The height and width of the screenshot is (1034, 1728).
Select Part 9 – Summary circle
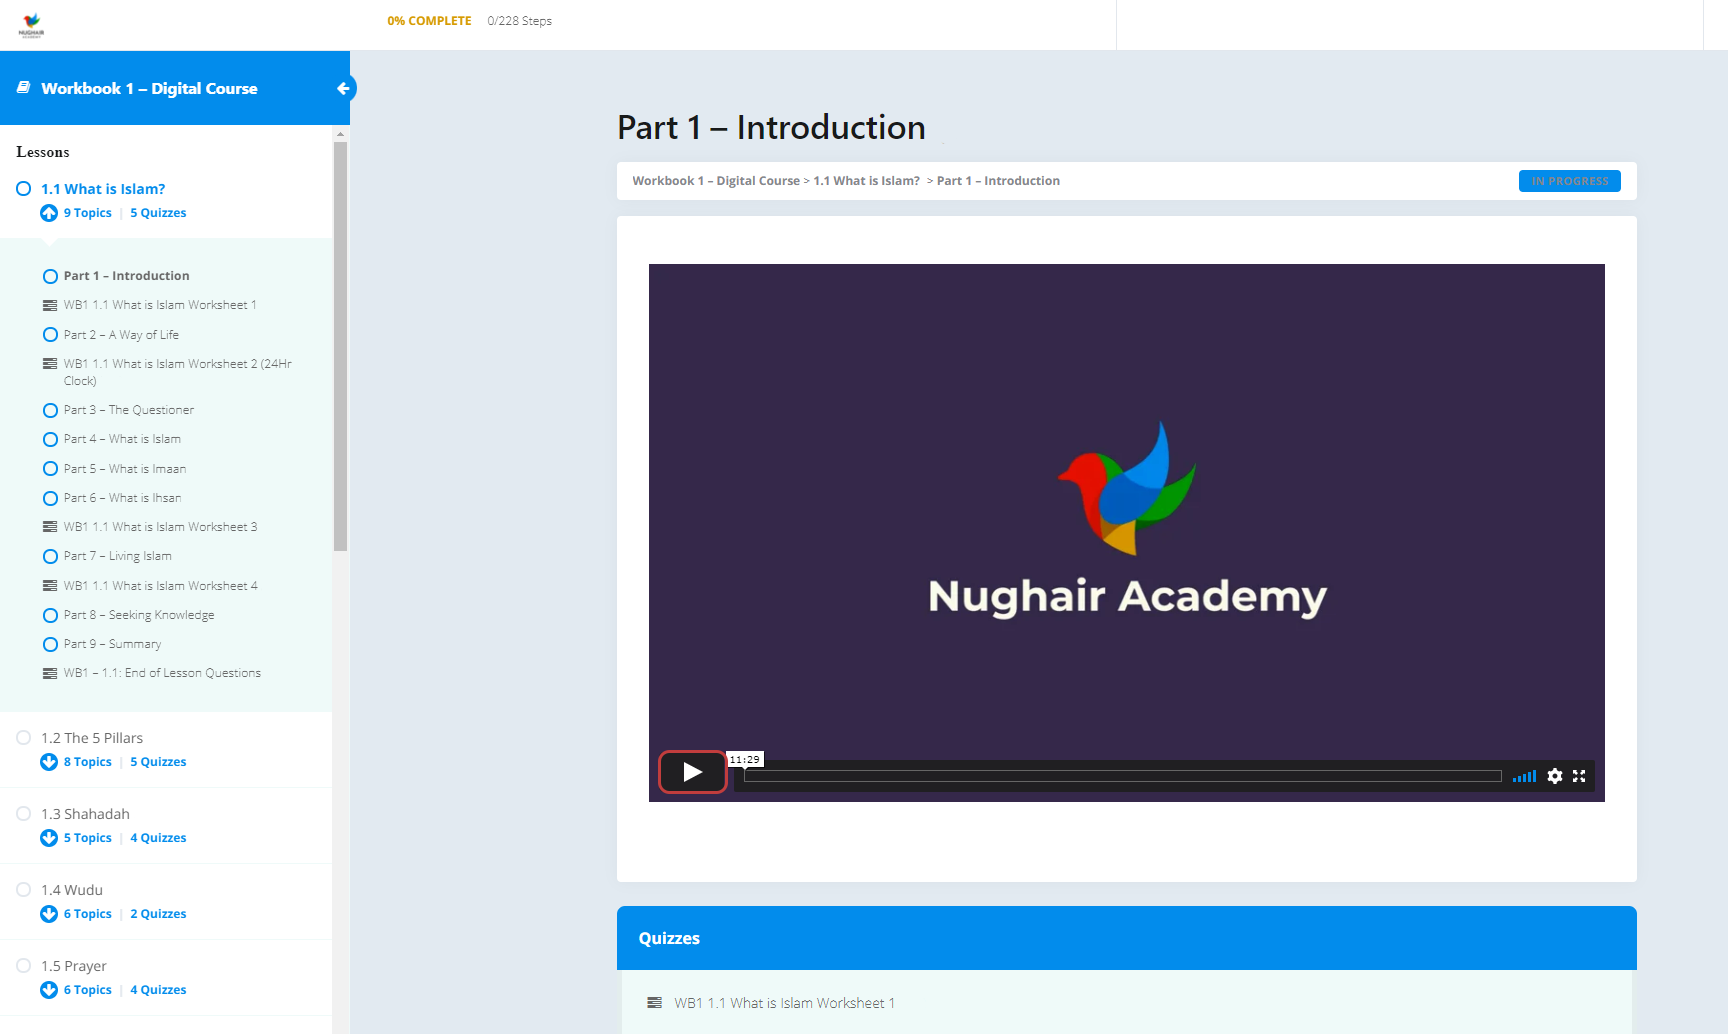pos(50,644)
